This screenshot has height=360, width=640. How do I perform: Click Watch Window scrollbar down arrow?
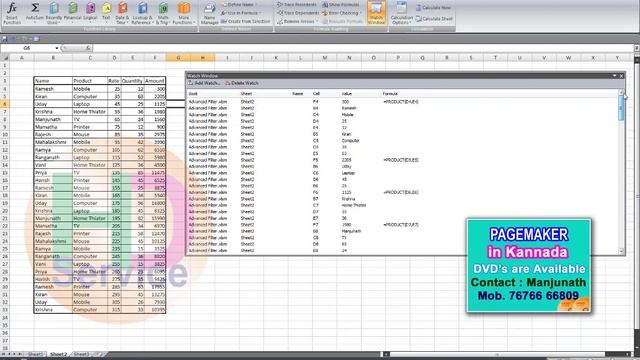click(622, 251)
